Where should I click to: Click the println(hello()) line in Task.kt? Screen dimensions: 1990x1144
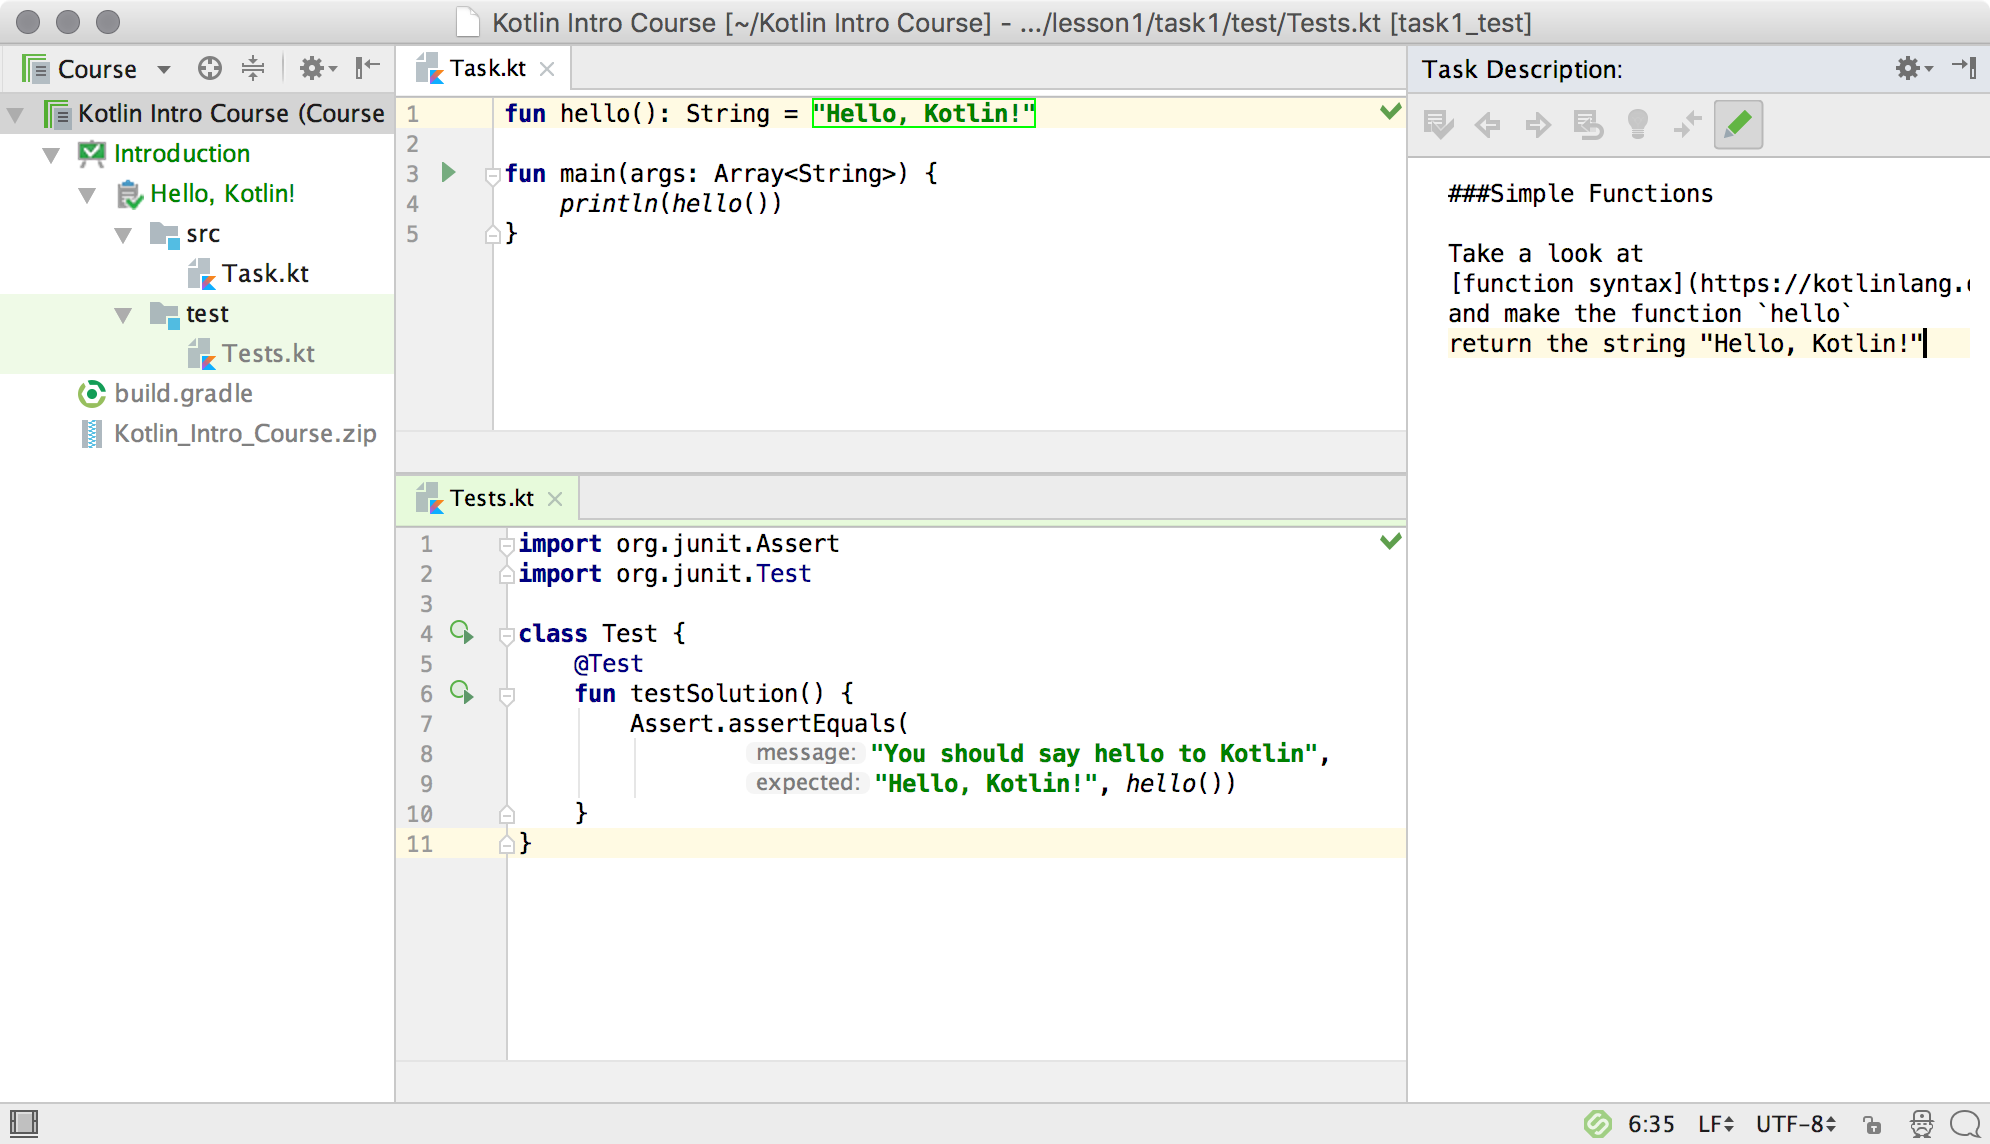[x=670, y=204]
